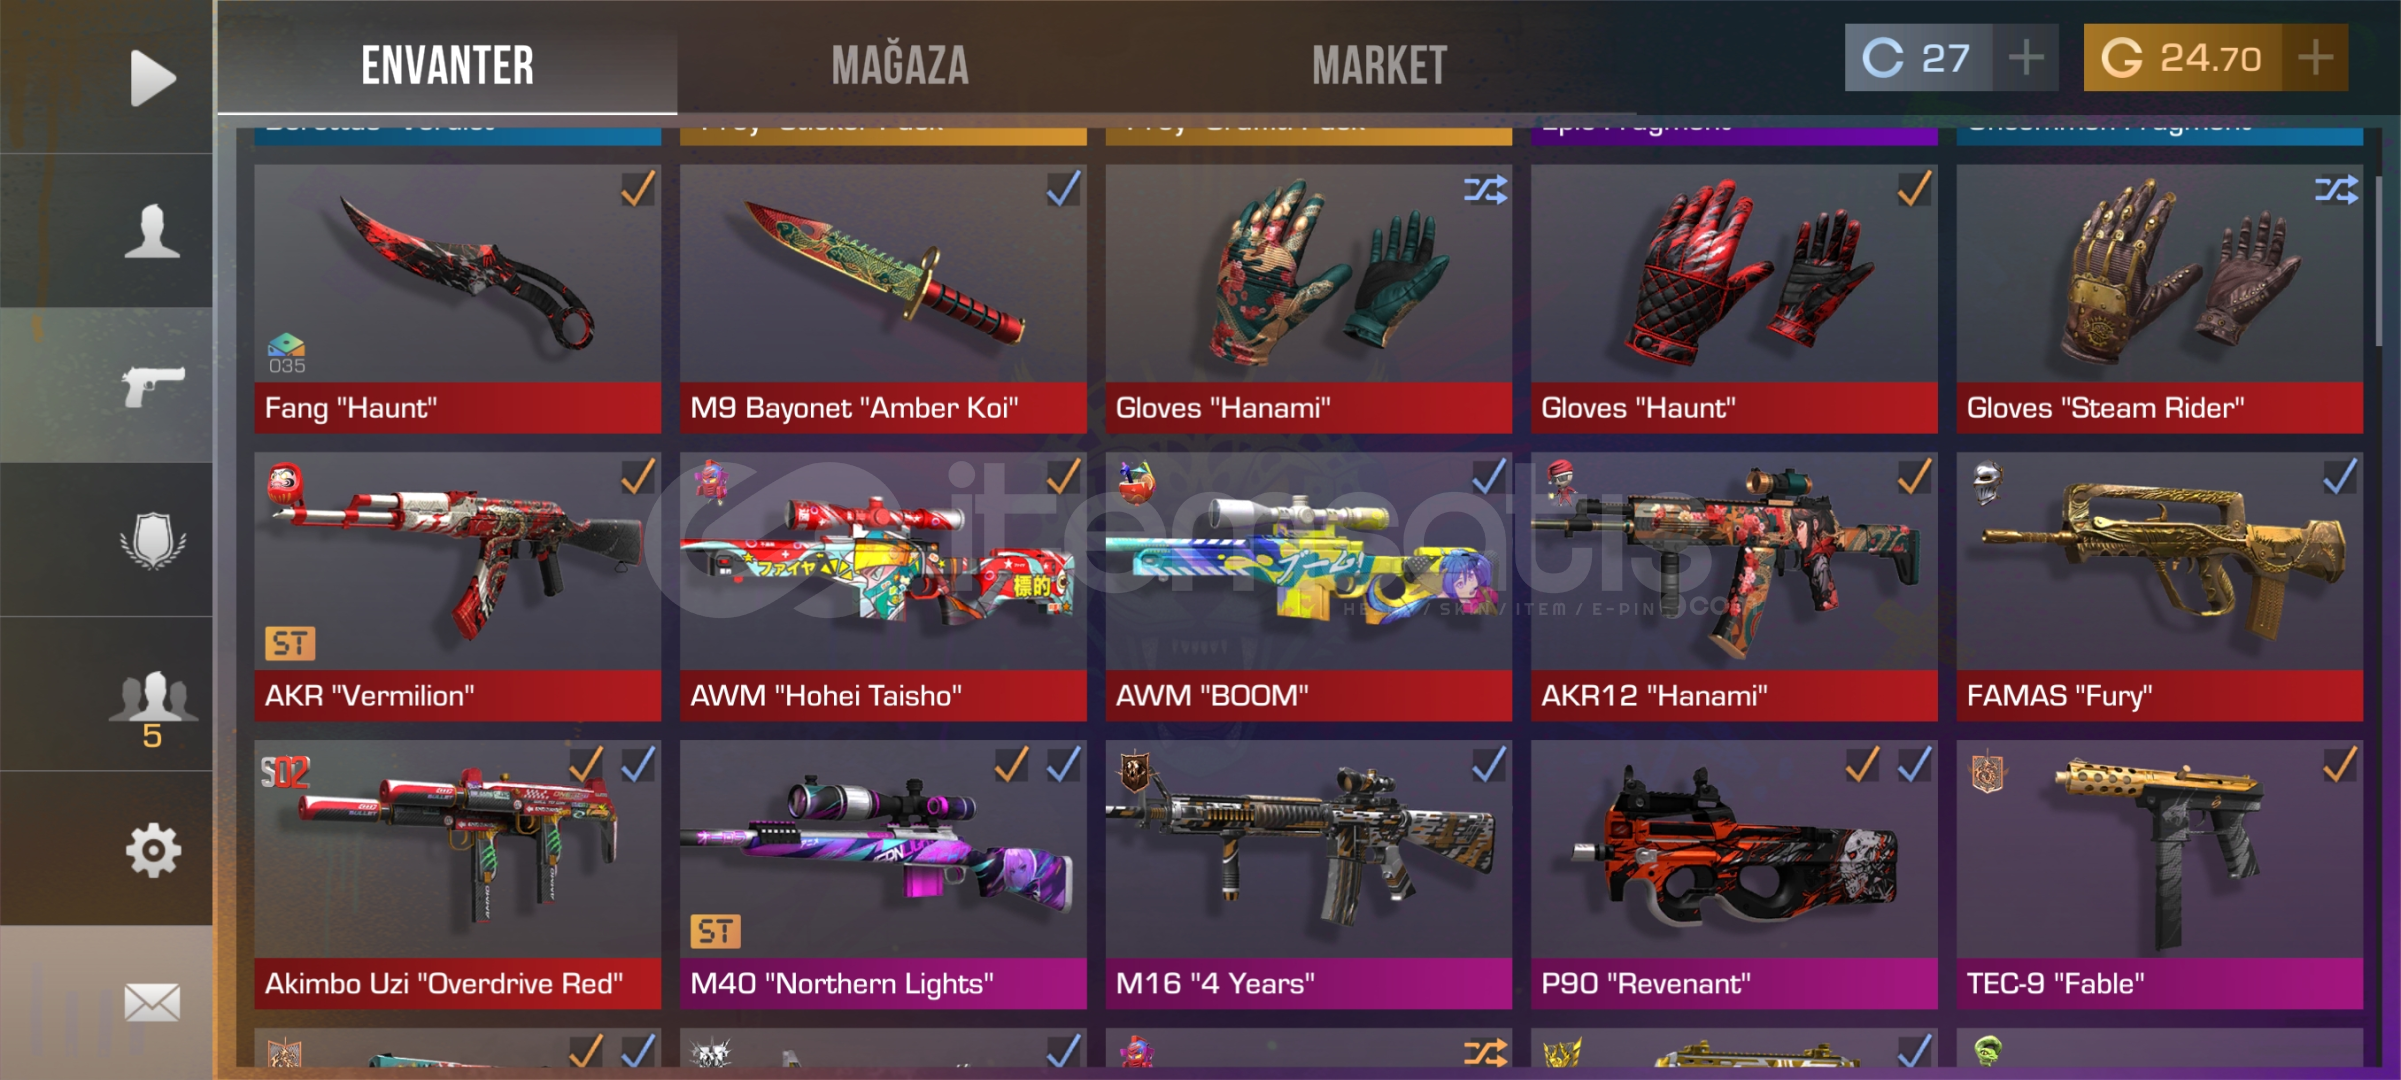Add gold with the plus button

2315,58
